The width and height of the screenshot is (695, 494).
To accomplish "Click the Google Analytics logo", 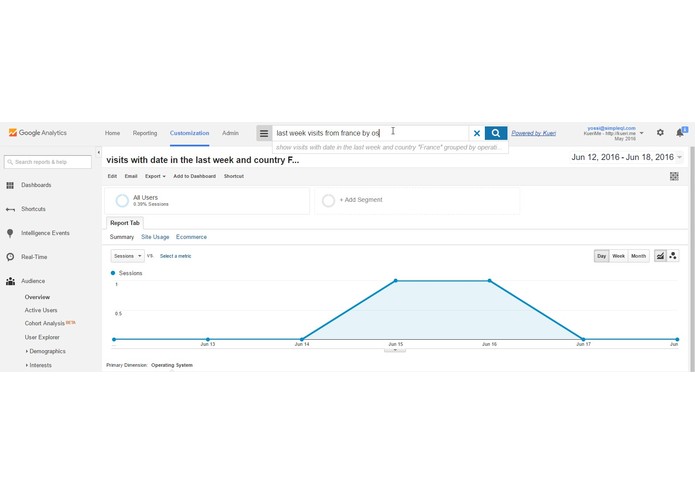I will [38, 132].
